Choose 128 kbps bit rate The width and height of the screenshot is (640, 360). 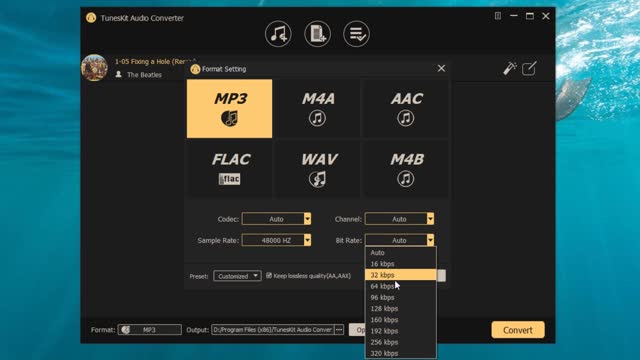(400, 309)
